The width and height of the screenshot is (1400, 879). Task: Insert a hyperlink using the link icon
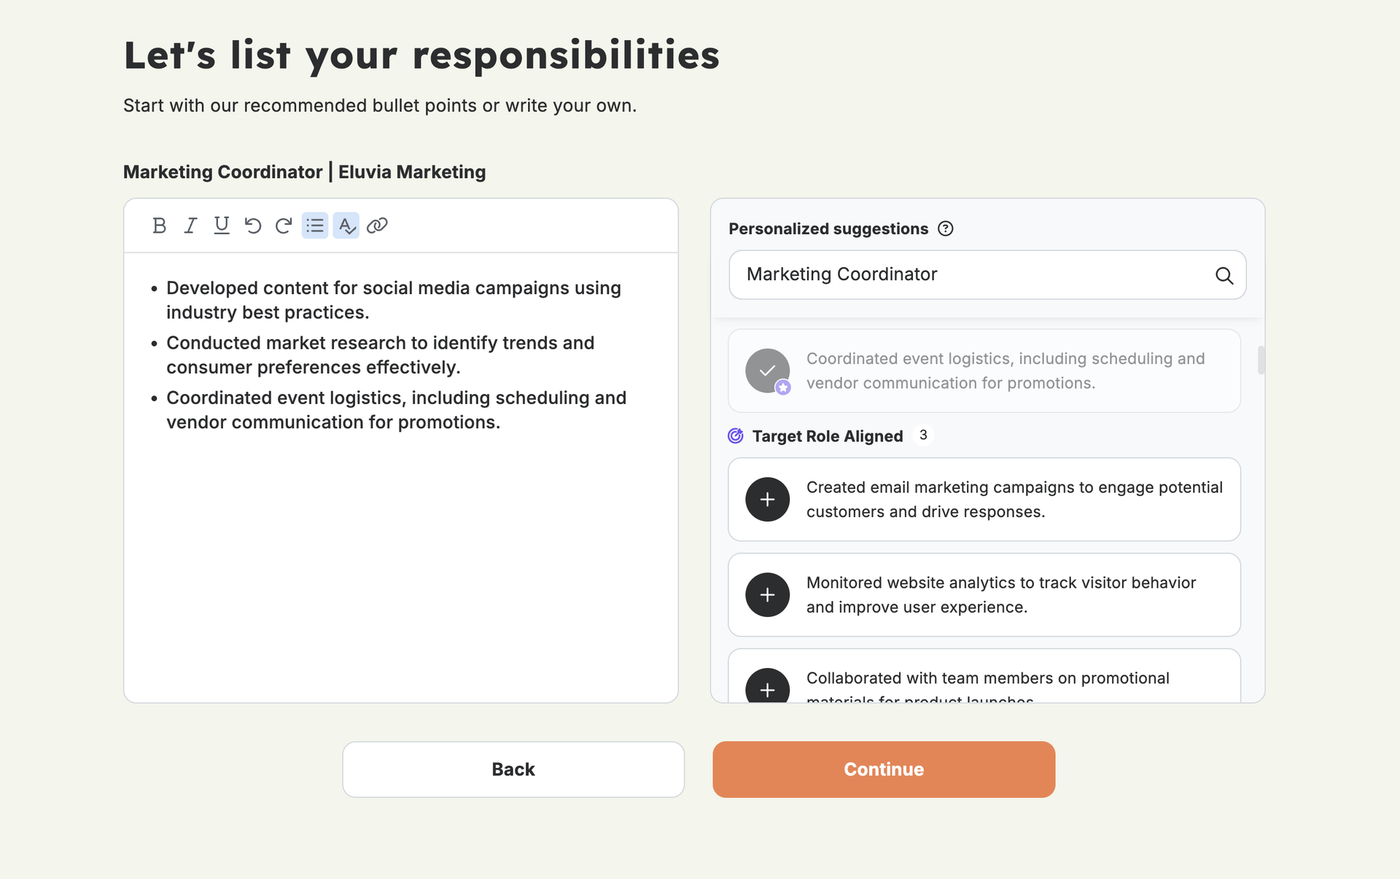[x=377, y=226]
